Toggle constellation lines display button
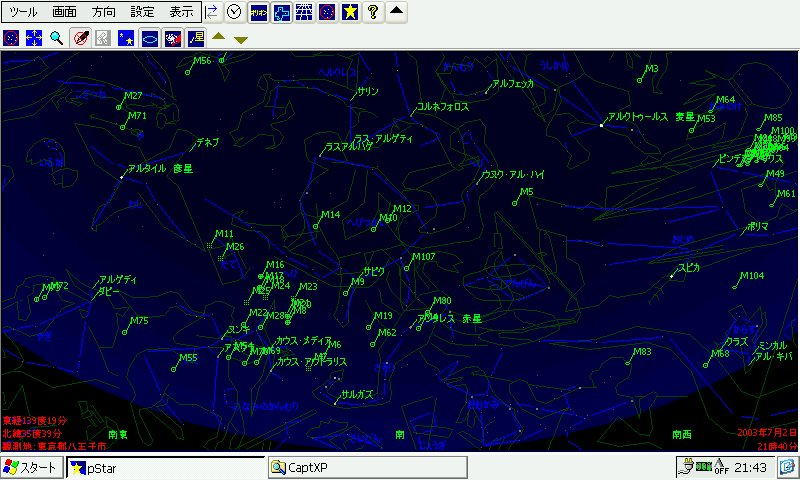This screenshot has width=800, height=480. point(281,12)
